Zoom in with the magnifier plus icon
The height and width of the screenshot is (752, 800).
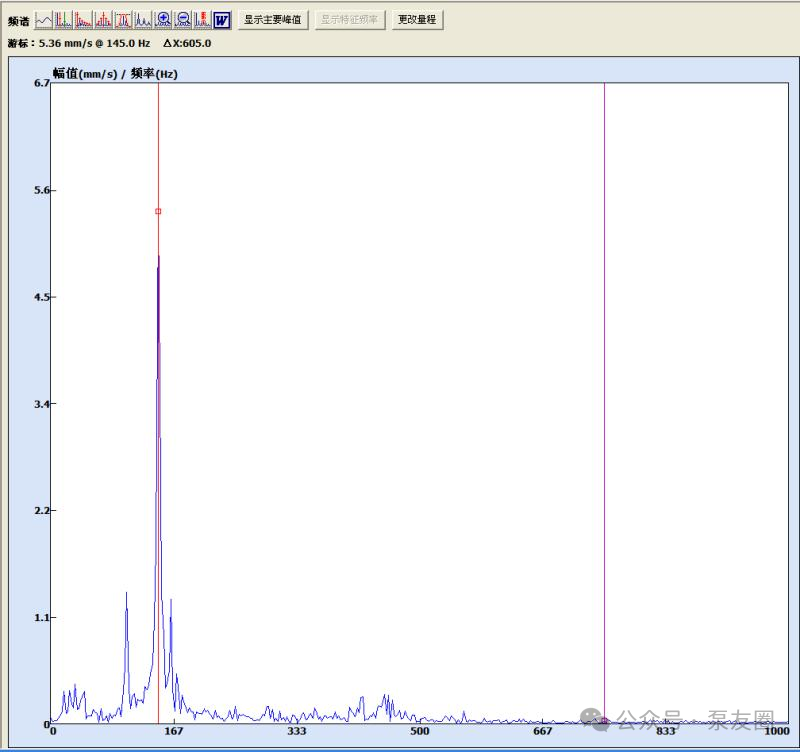coord(163,20)
